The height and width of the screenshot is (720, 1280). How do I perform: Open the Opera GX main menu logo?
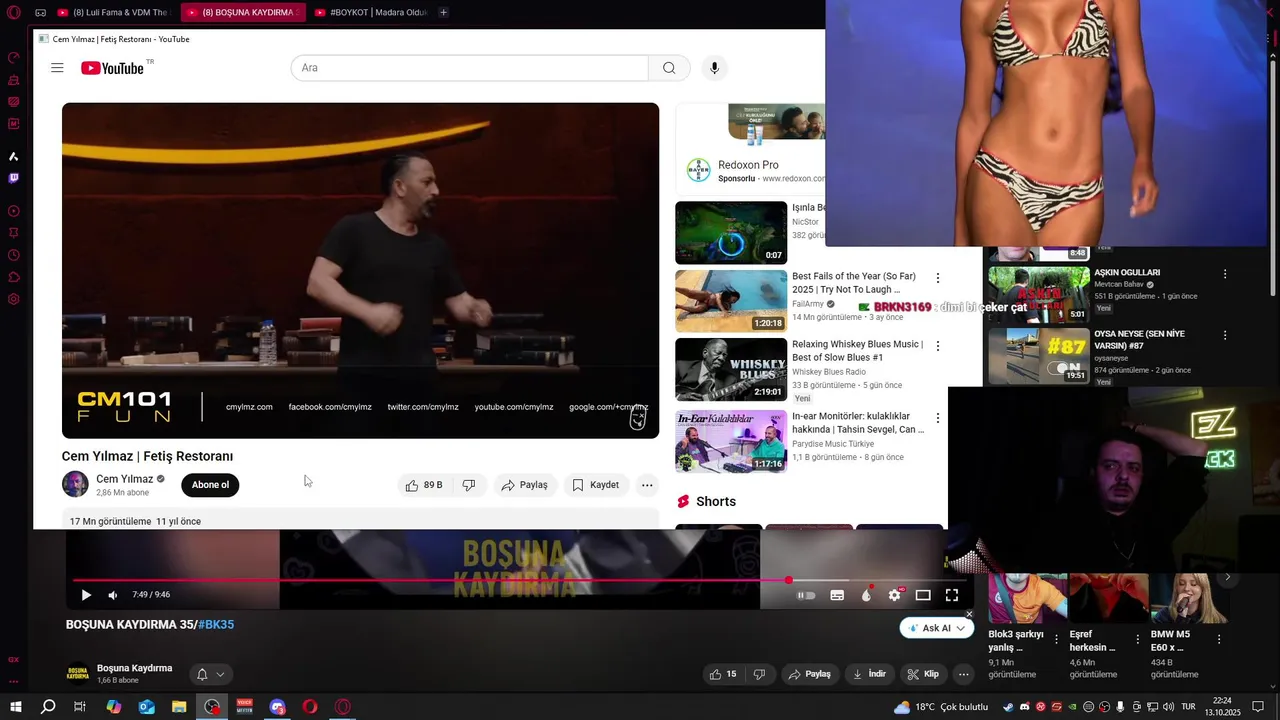pos(13,13)
